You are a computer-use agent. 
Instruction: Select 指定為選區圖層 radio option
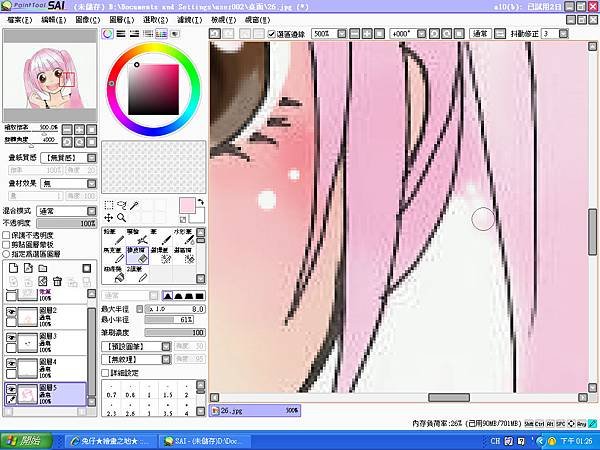[x=6, y=254]
